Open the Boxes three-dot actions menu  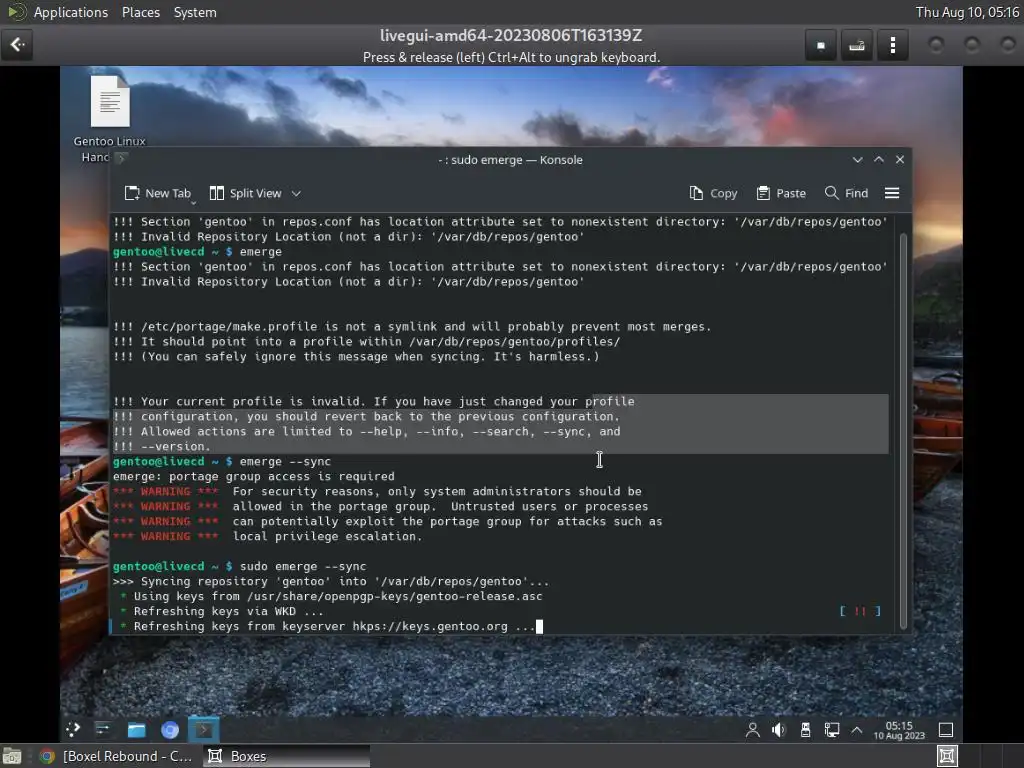point(892,45)
